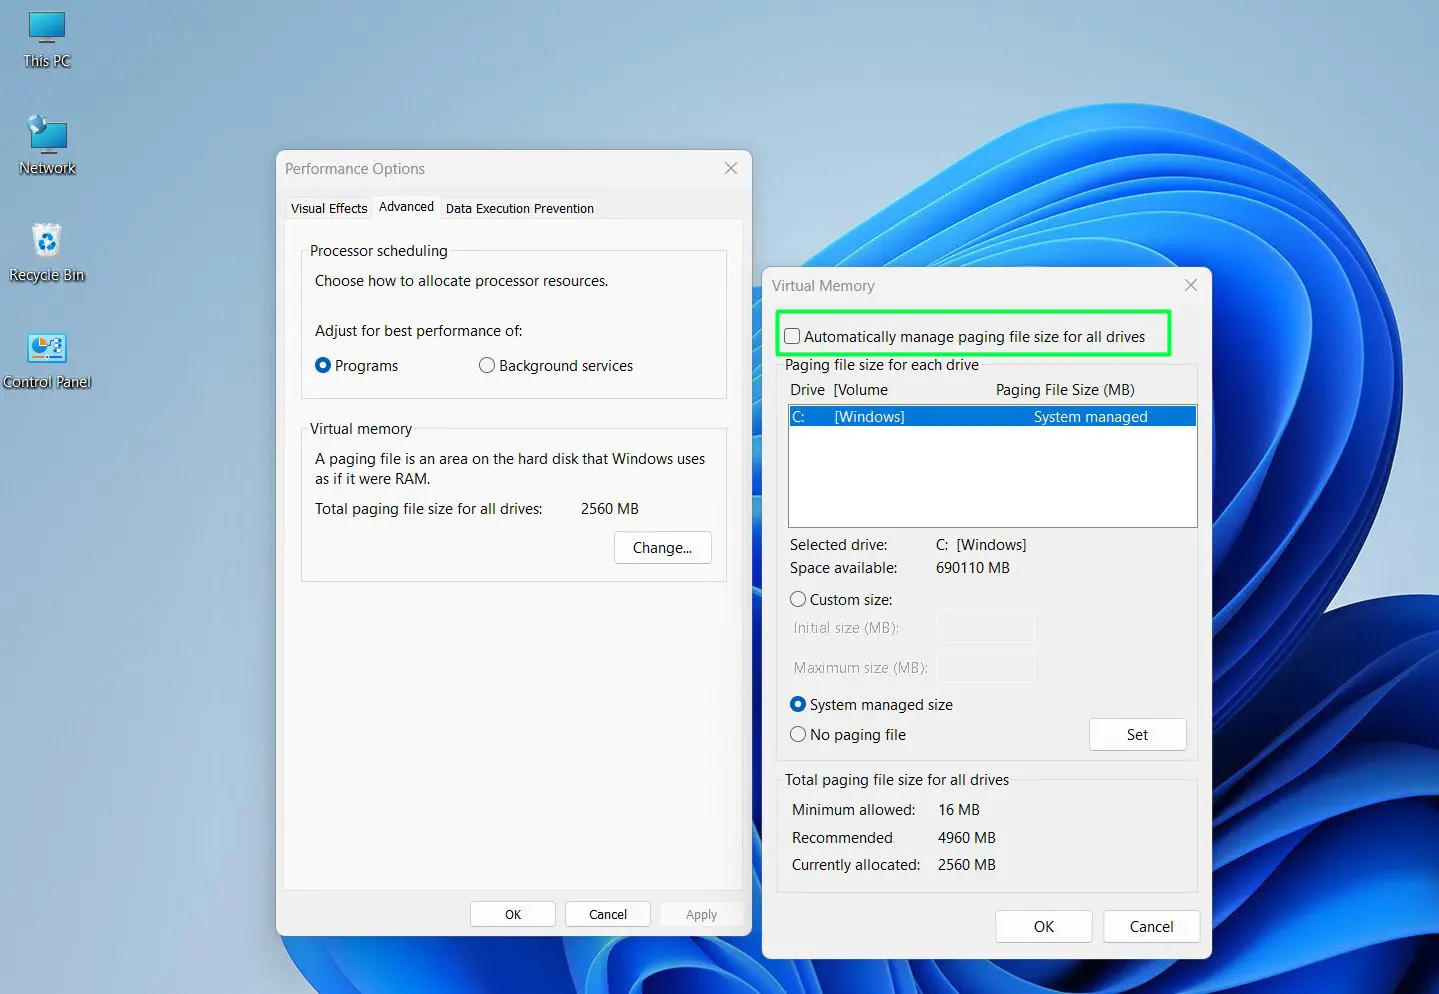Select the C: [Windows] drive entry
This screenshot has width=1439, height=994.
pyautogui.click(x=992, y=416)
